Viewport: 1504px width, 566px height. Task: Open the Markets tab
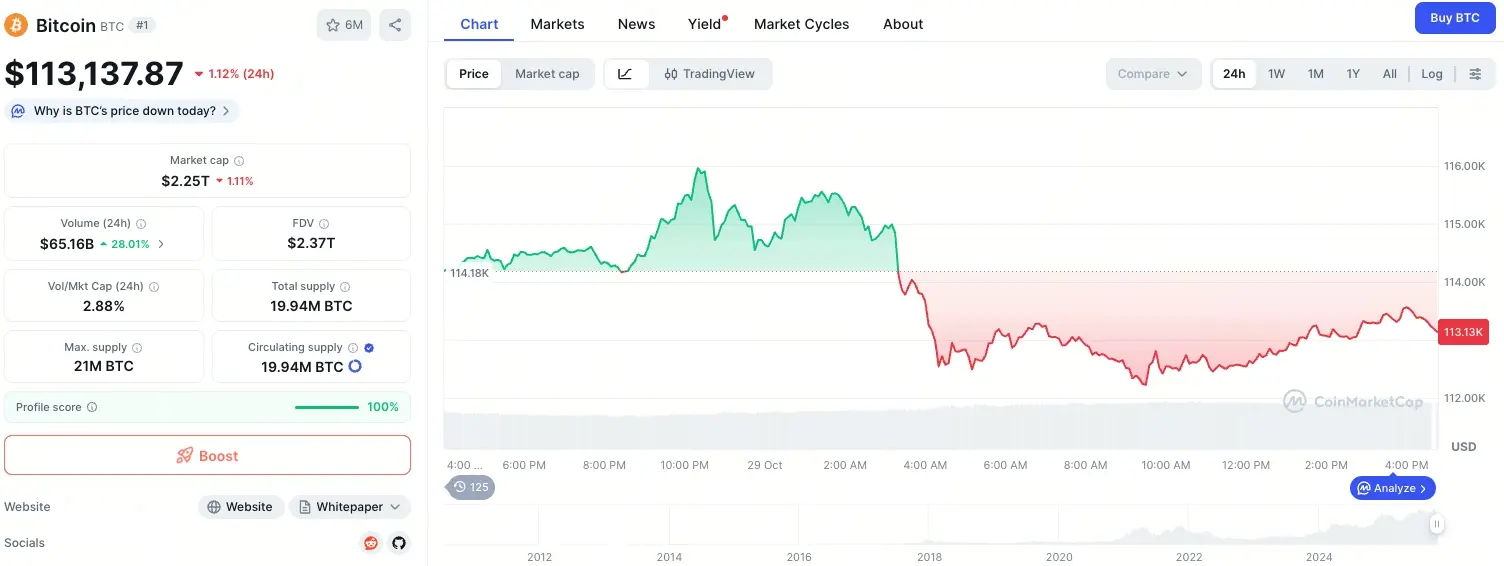pos(557,24)
